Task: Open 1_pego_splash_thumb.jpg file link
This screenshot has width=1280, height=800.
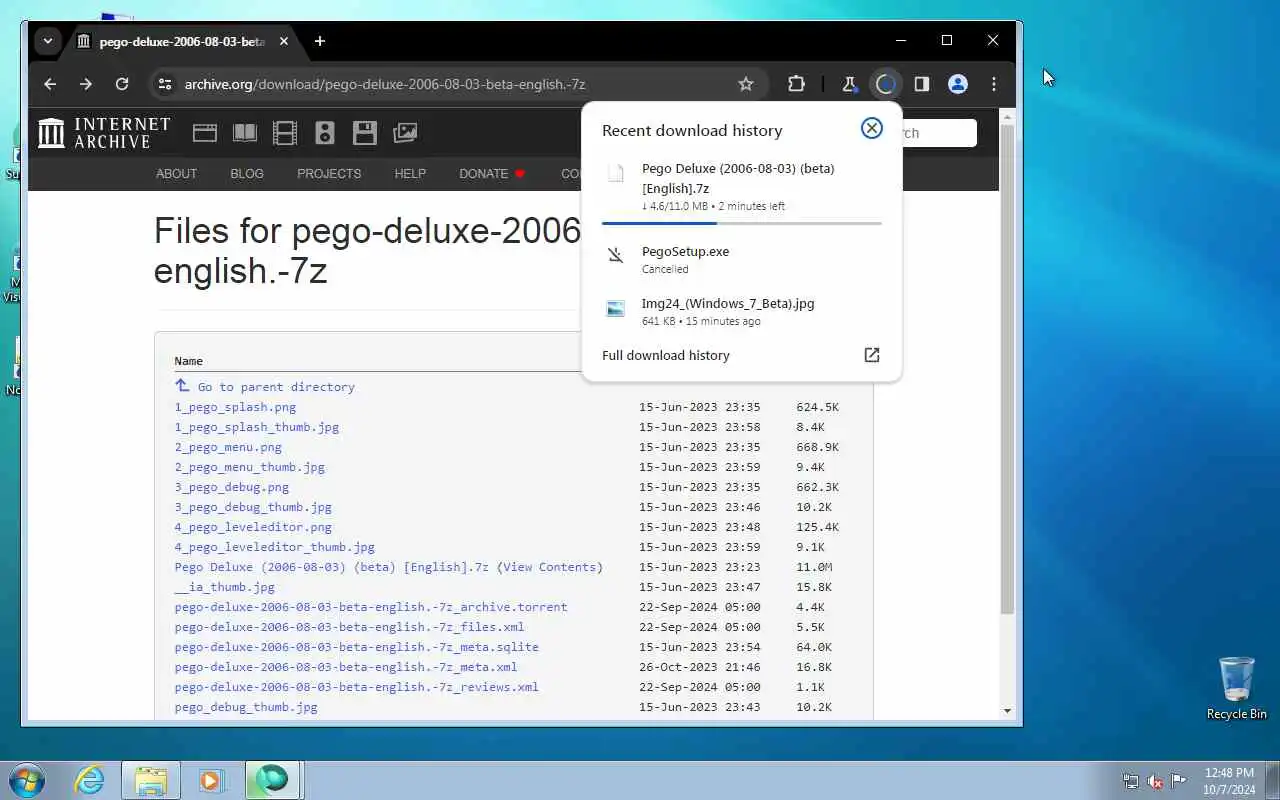Action: click(x=257, y=427)
